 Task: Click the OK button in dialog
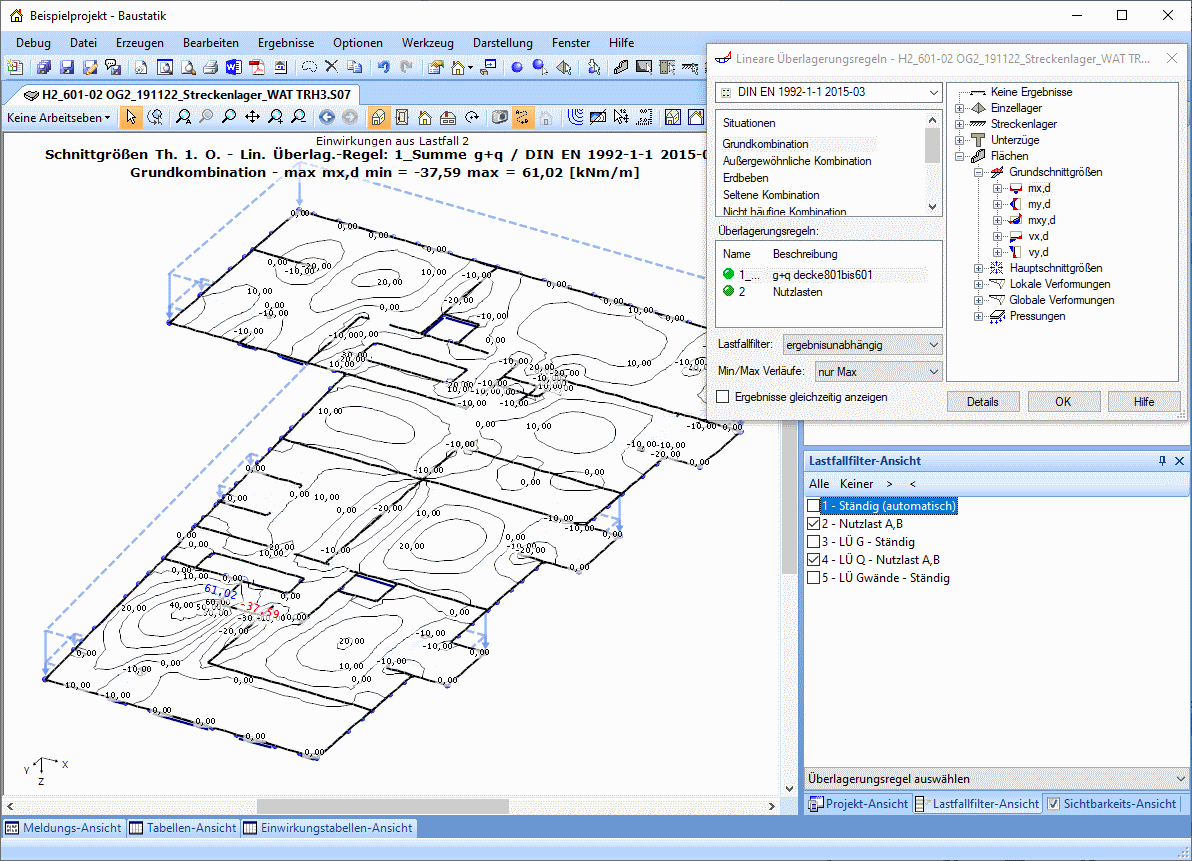point(1064,402)
